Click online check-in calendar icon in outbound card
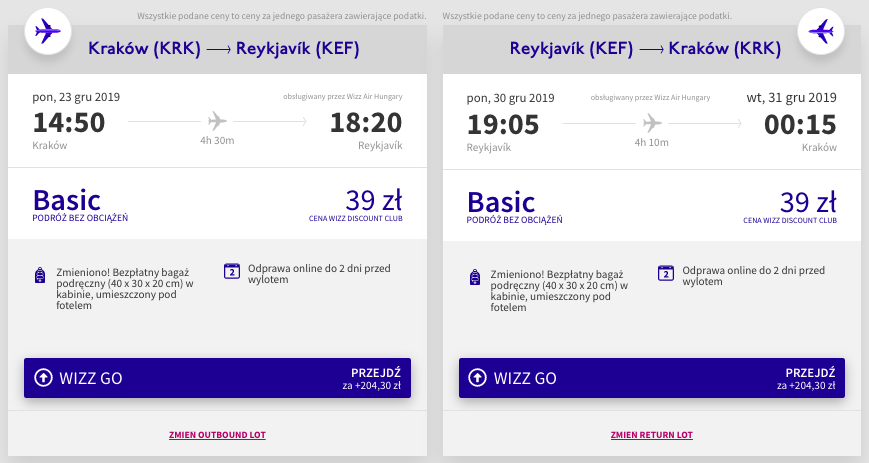The width and height of the screenshot is (869, 463). coord(232,271)
